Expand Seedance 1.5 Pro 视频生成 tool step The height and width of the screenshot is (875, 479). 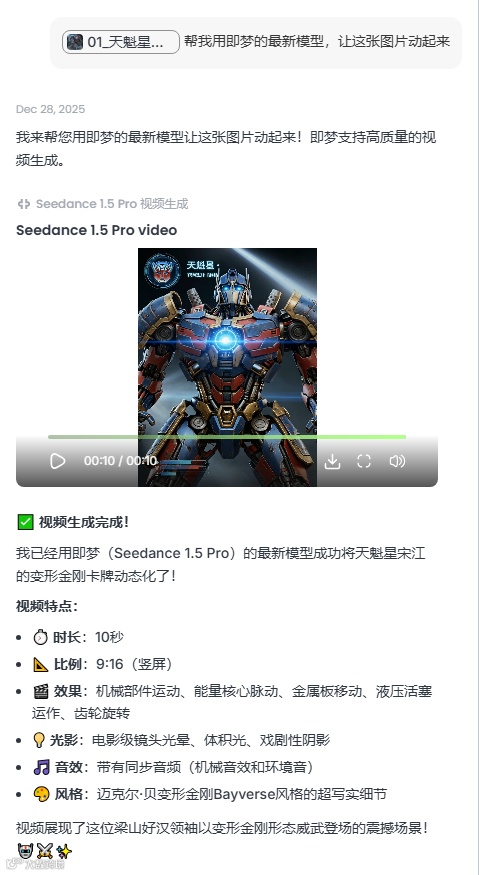coord(103,204)
